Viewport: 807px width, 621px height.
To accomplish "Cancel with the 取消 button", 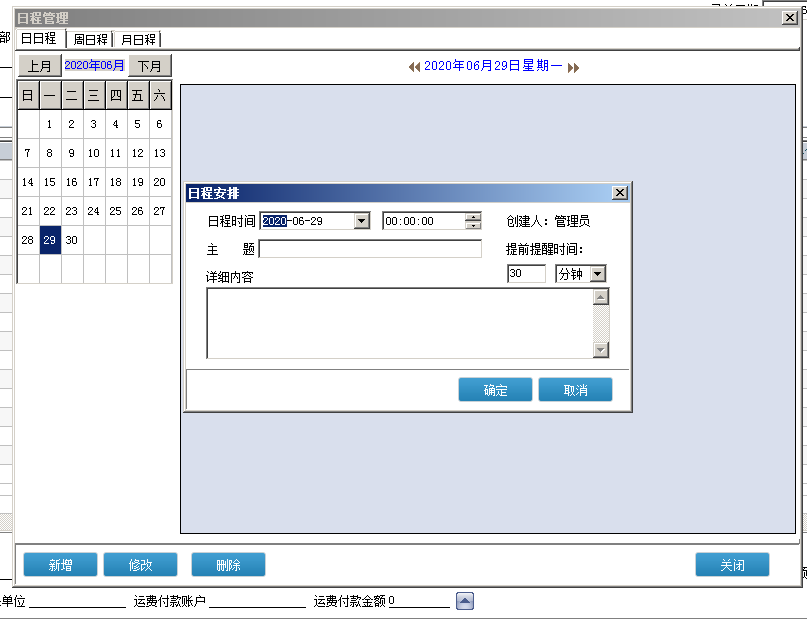I will [x=575, y=389].
